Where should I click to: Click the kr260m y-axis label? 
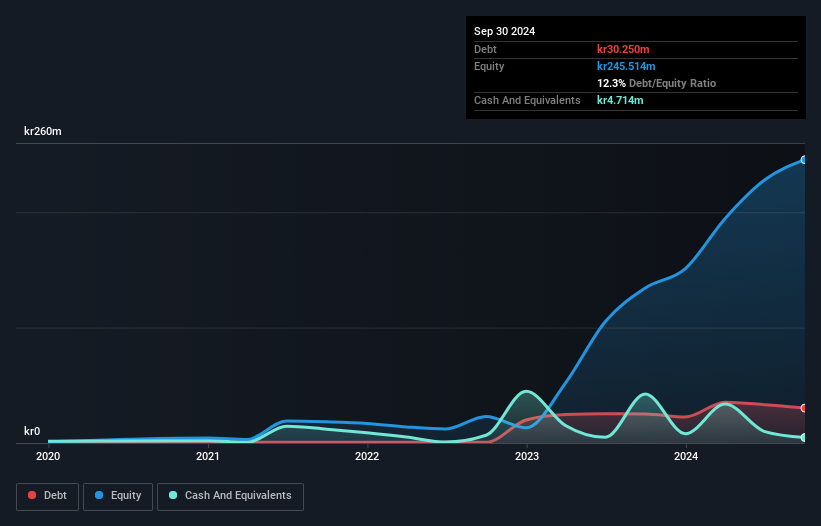(42, 131)
